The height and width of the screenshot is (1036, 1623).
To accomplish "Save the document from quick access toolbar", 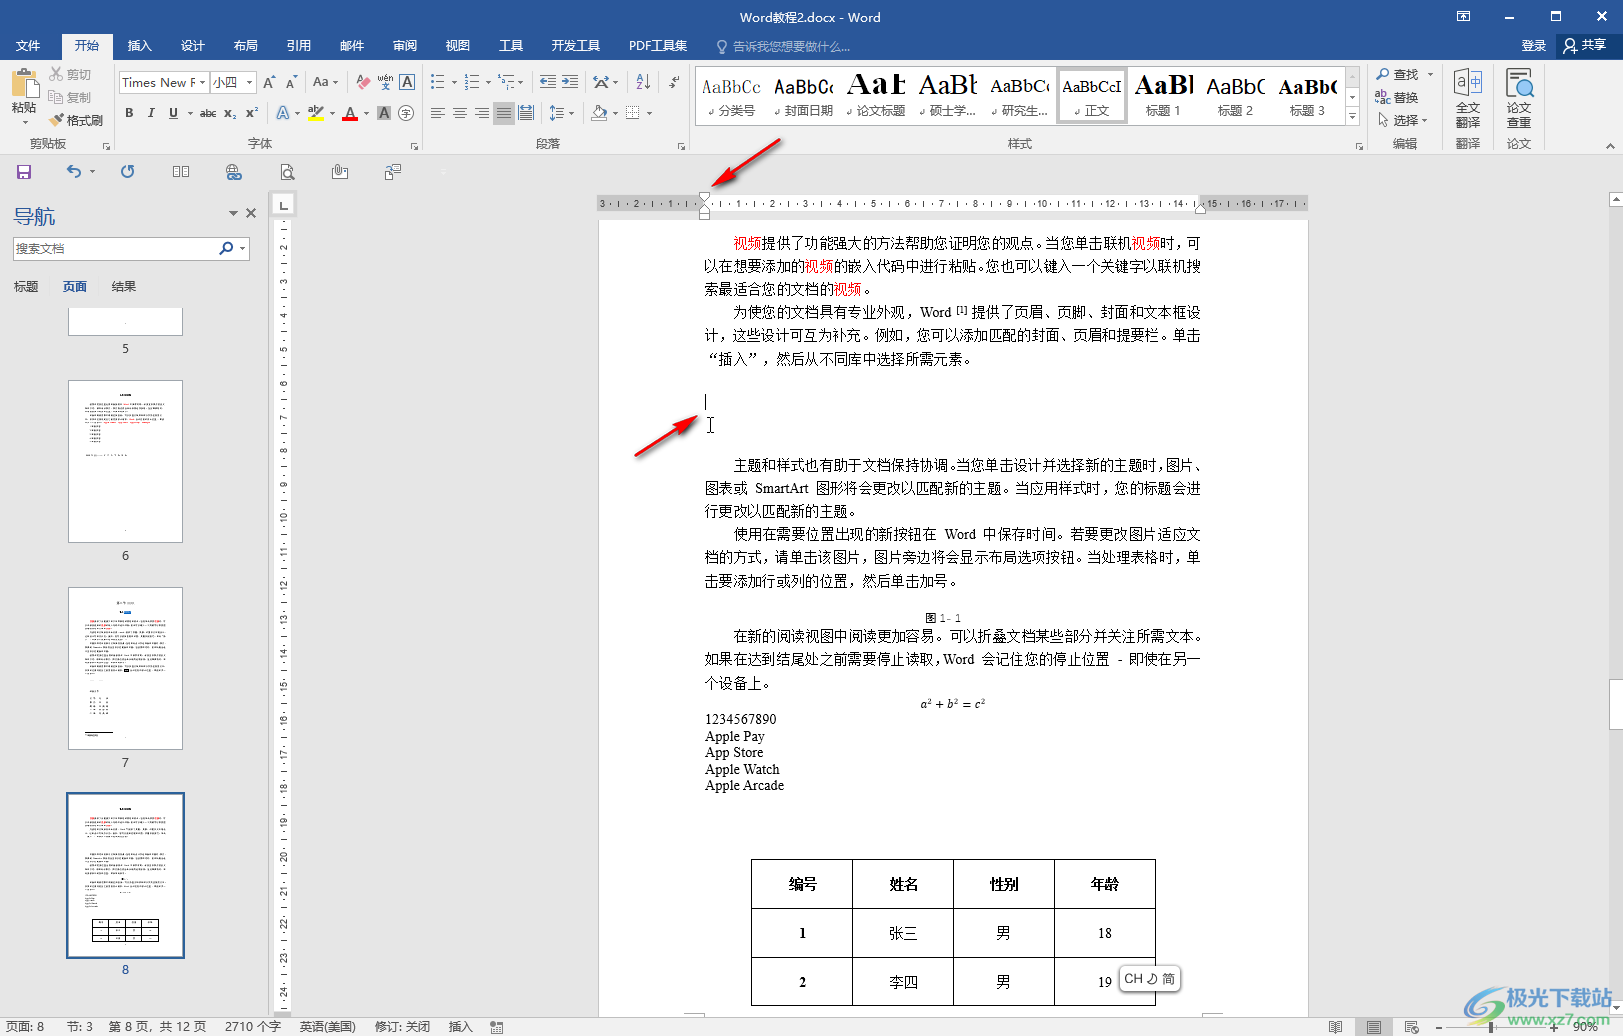I will [x=24, y=172].
